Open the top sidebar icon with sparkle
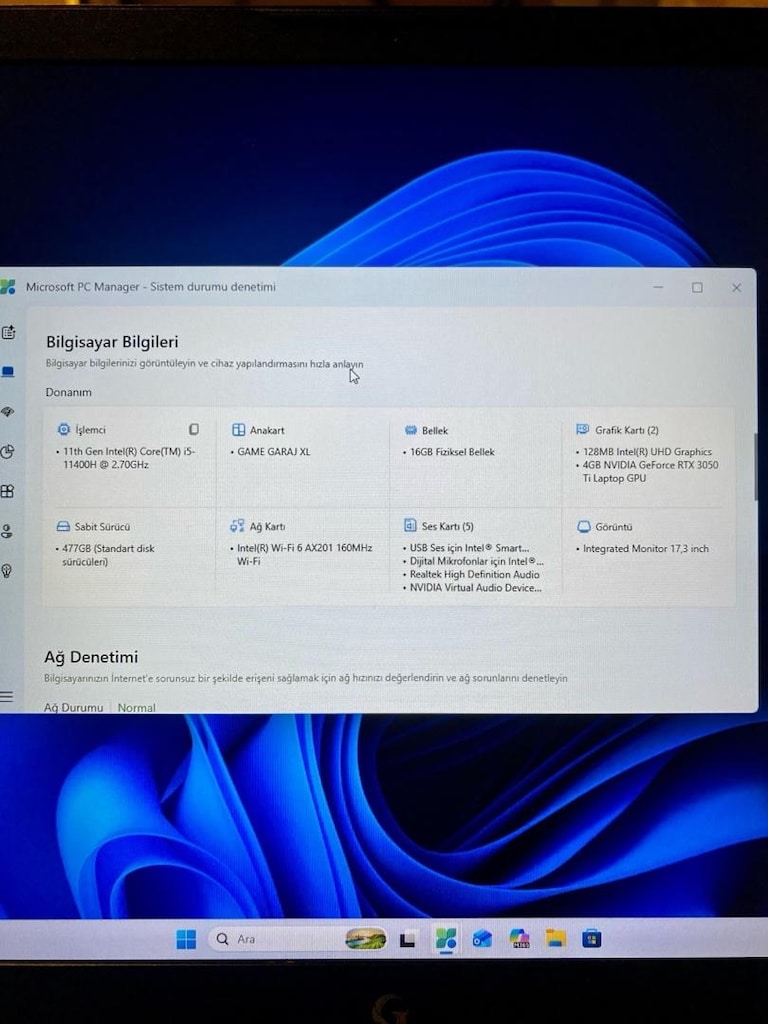Screen dimensions: 768x1024 pos(8,332)
